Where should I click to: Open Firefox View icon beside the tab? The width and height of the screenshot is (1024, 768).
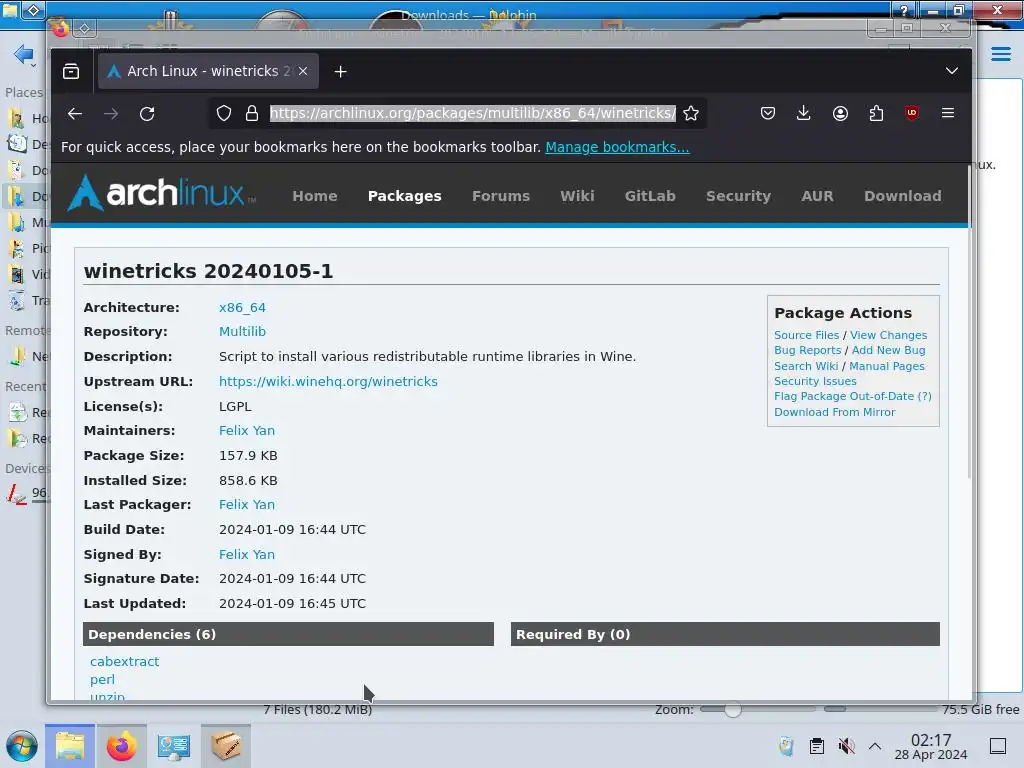[71, 71]
